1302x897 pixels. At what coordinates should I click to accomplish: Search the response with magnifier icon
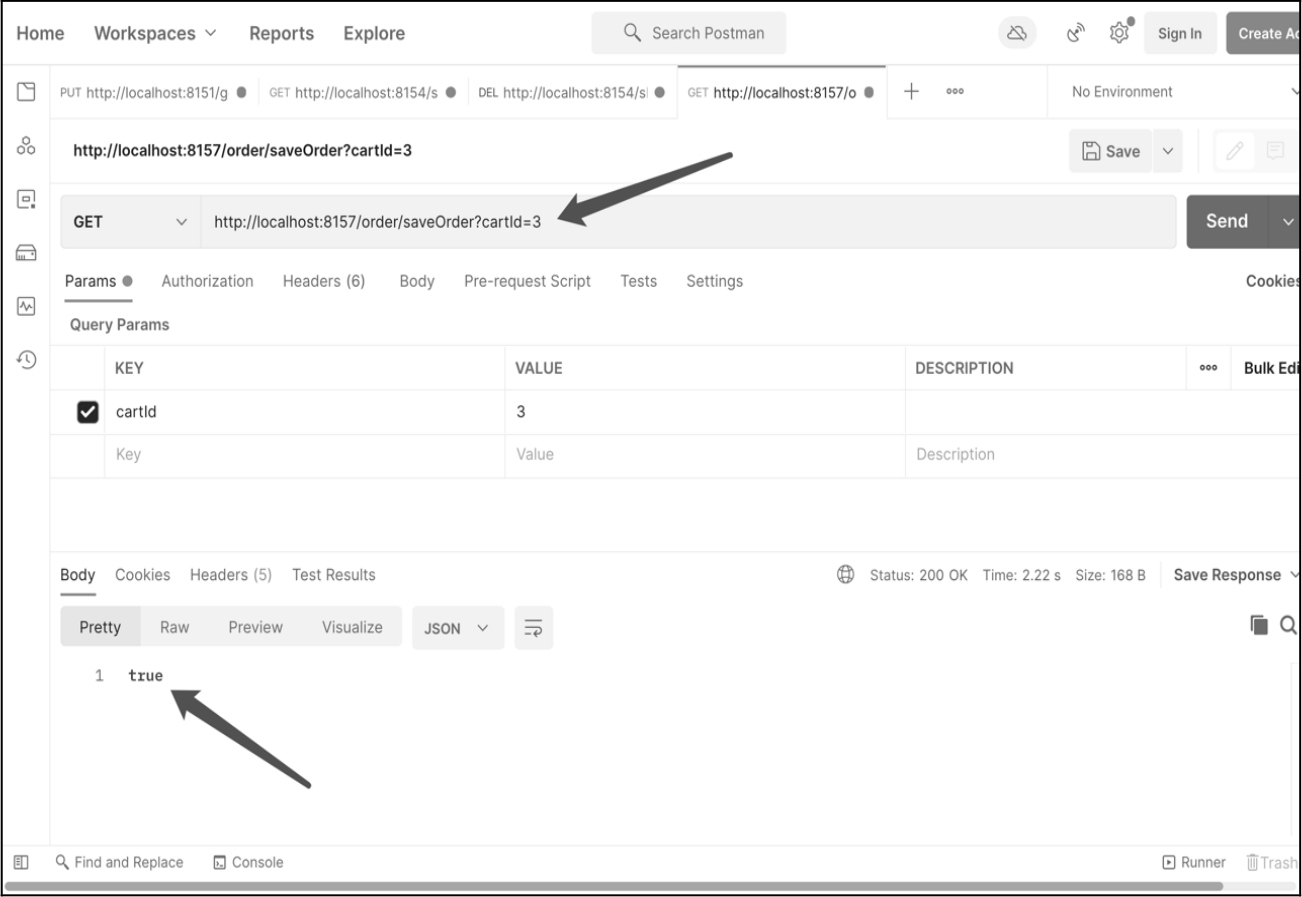tap(1289, 625)
